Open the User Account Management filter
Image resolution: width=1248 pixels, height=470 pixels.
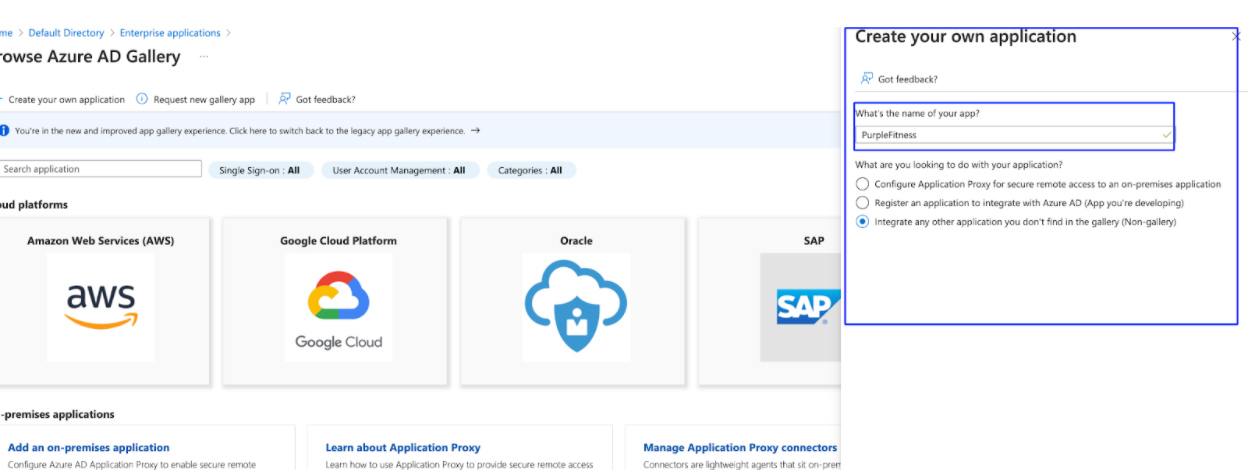coord(399,170)
